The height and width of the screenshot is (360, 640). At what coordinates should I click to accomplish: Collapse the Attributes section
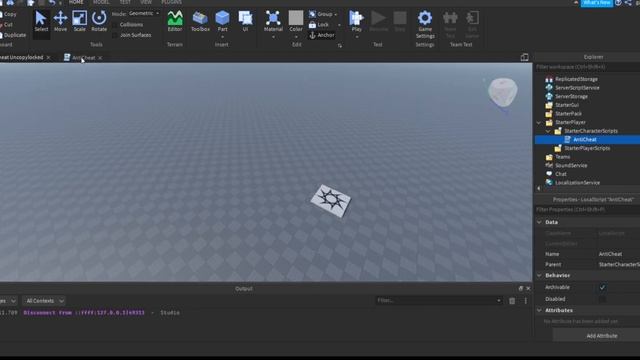[x=539, y=310]
